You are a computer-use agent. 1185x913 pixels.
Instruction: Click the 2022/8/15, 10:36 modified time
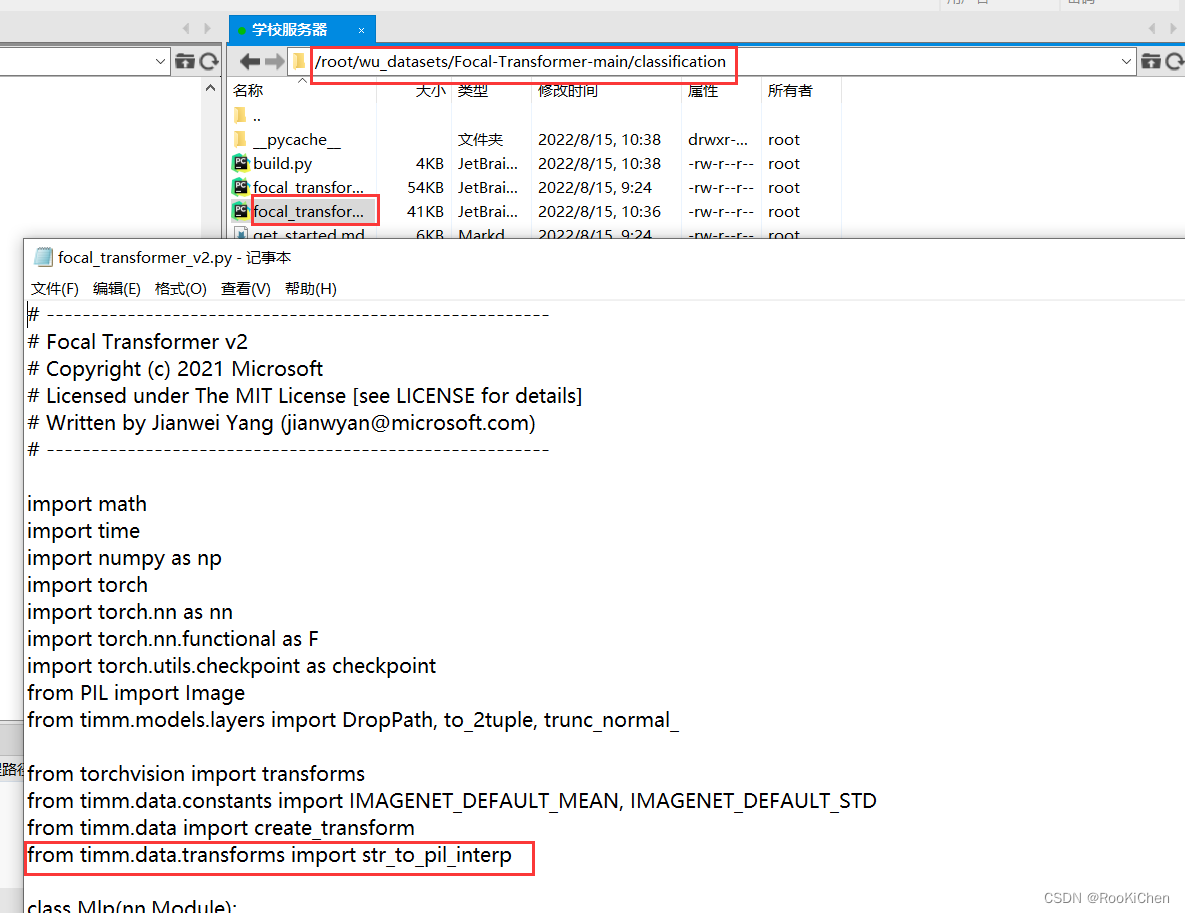[x=599, y=212]
